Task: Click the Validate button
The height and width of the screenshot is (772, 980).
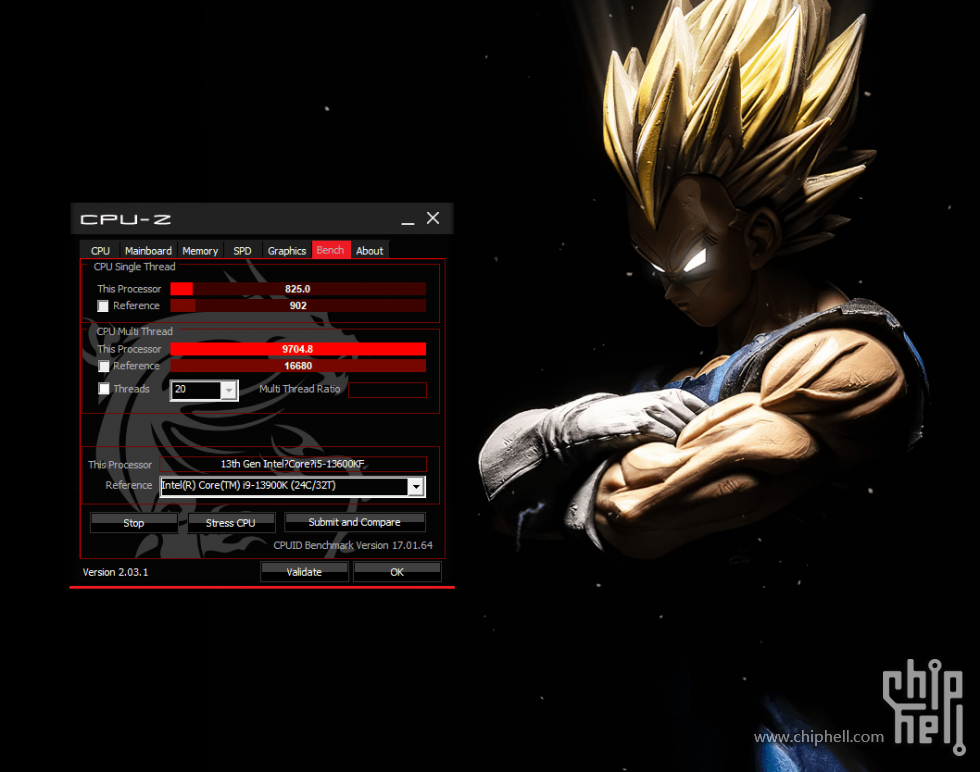Action: click(304, 572)
